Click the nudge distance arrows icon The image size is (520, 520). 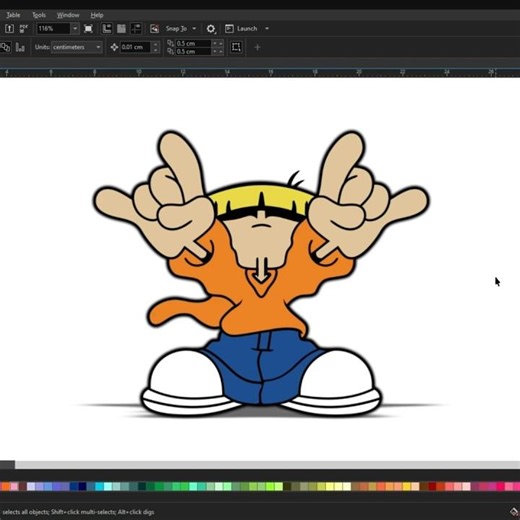click(114, 47)
